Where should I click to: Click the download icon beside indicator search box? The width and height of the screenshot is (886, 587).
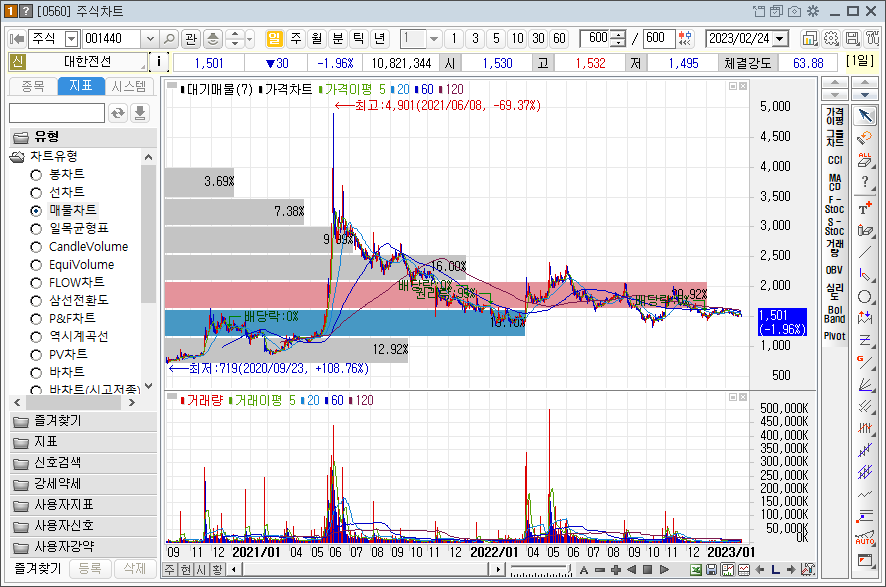140,113
